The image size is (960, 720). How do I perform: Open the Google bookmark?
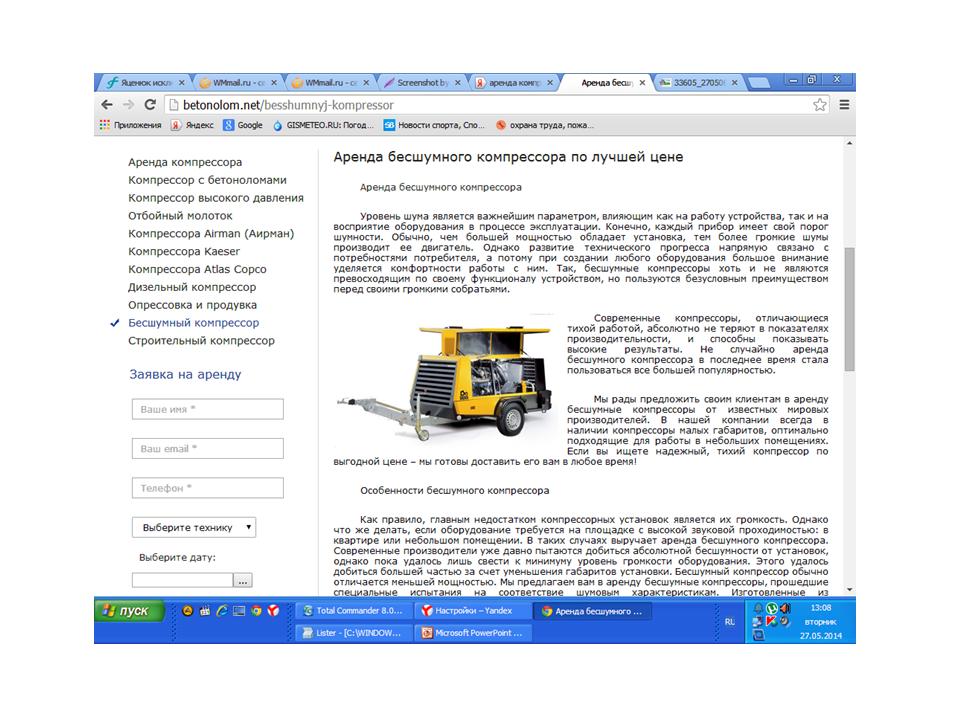point(243,125)
